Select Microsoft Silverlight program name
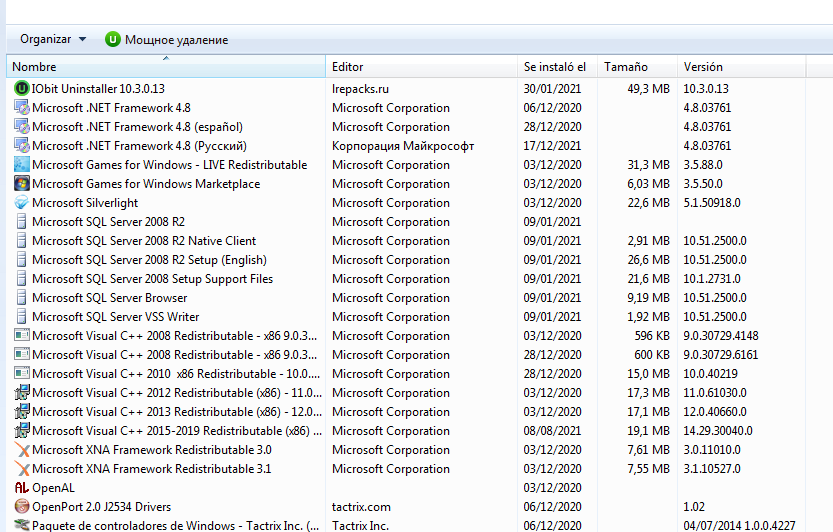 [85, 203]
